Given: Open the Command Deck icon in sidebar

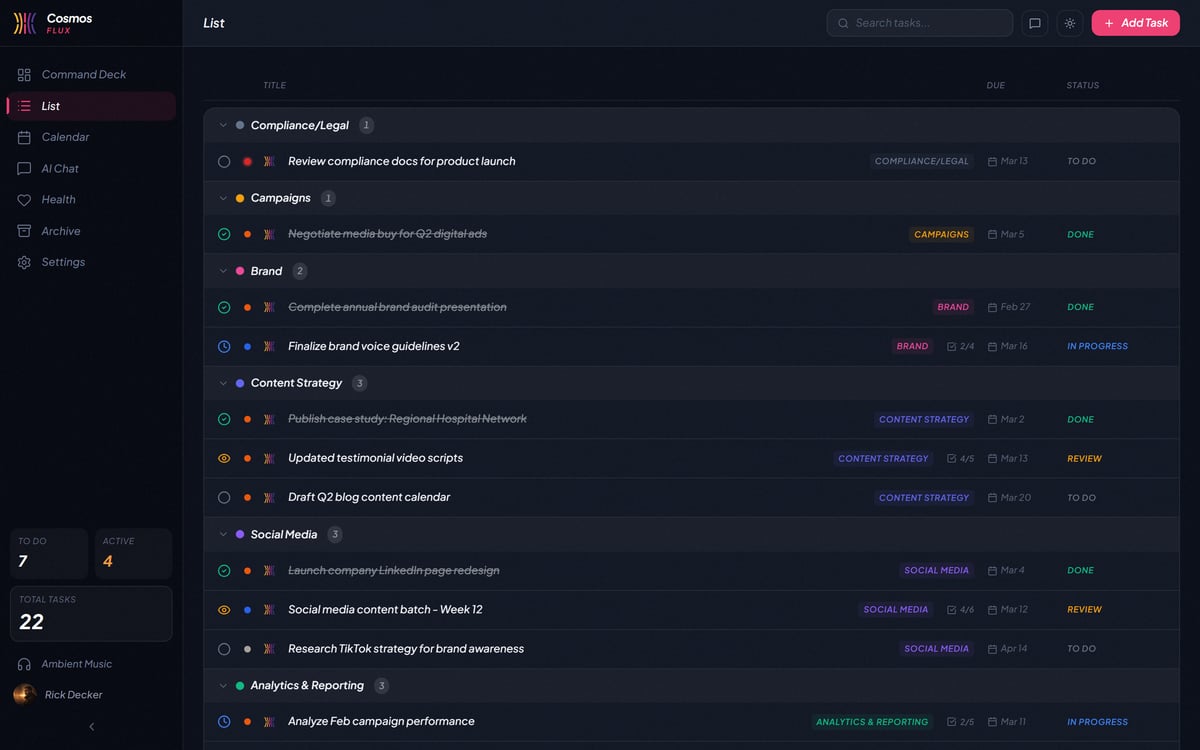Looking at the screenshot, I should coord(24,74).
